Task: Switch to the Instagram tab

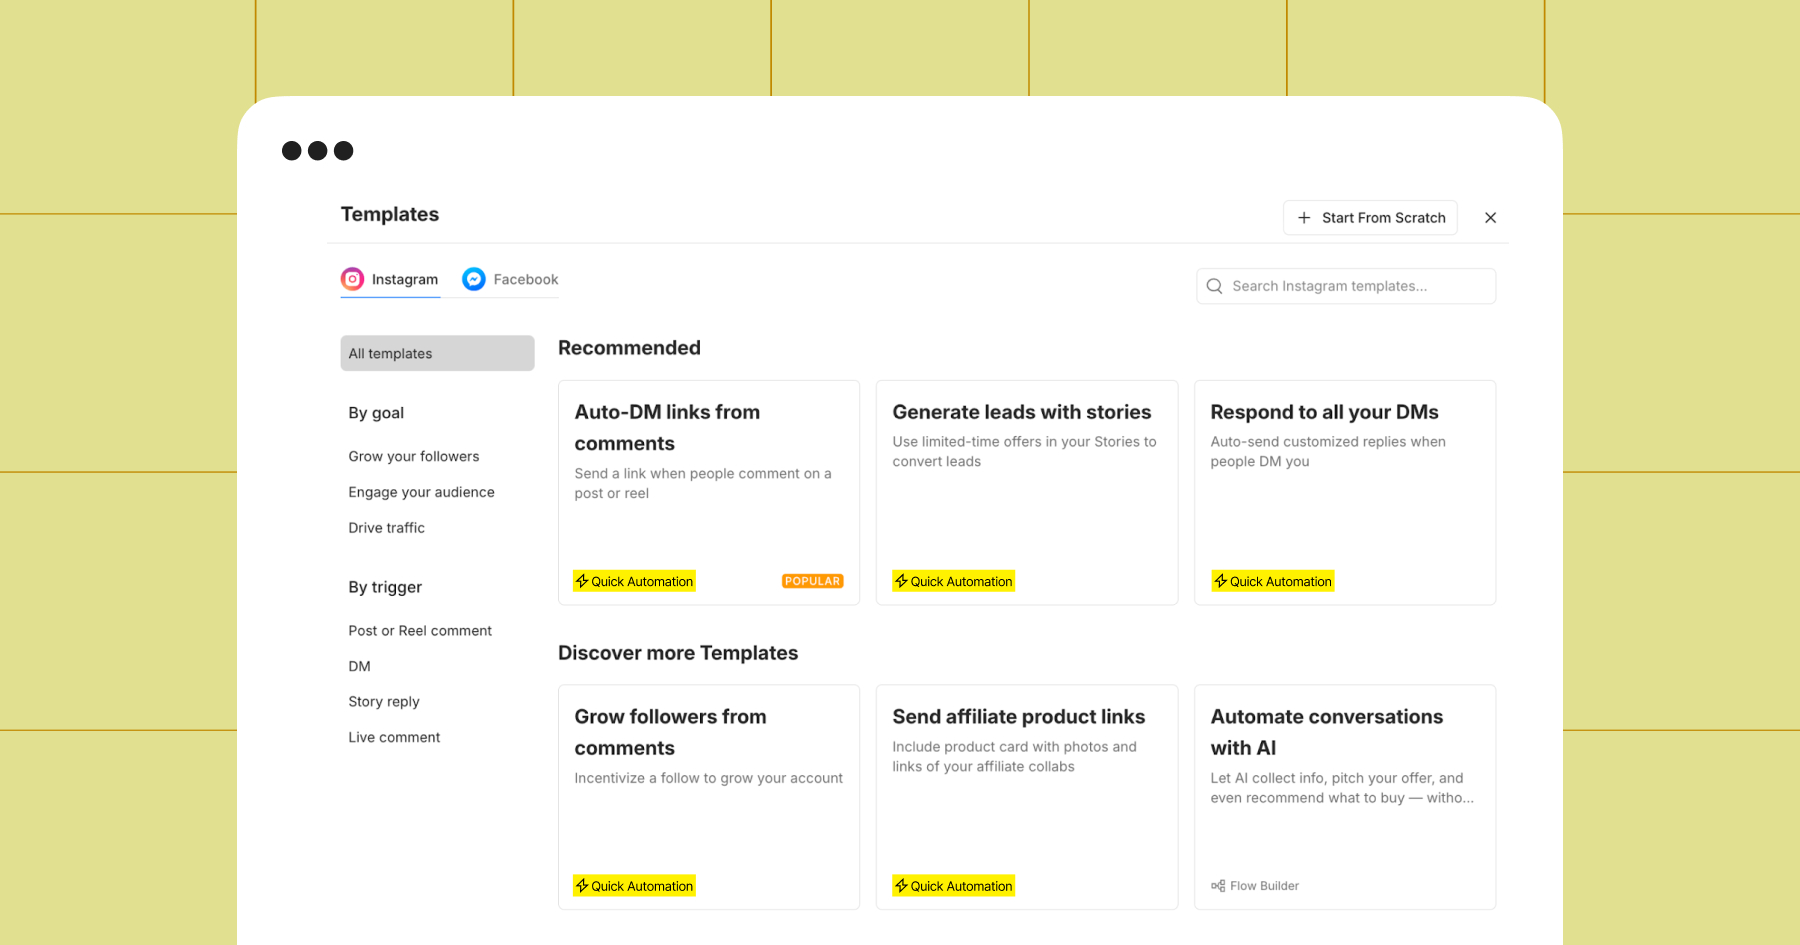Action: (x=390, y=280)
